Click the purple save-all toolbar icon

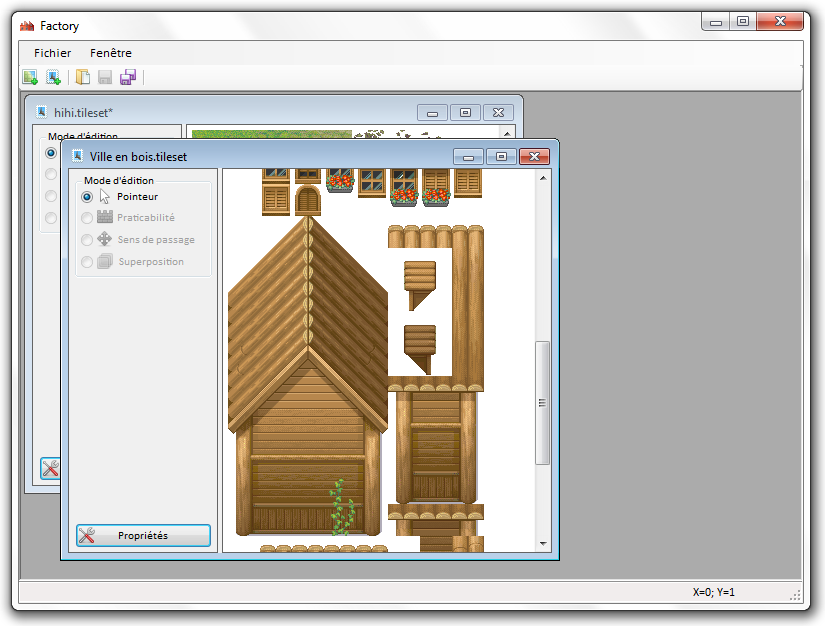[x=127, y=76]
